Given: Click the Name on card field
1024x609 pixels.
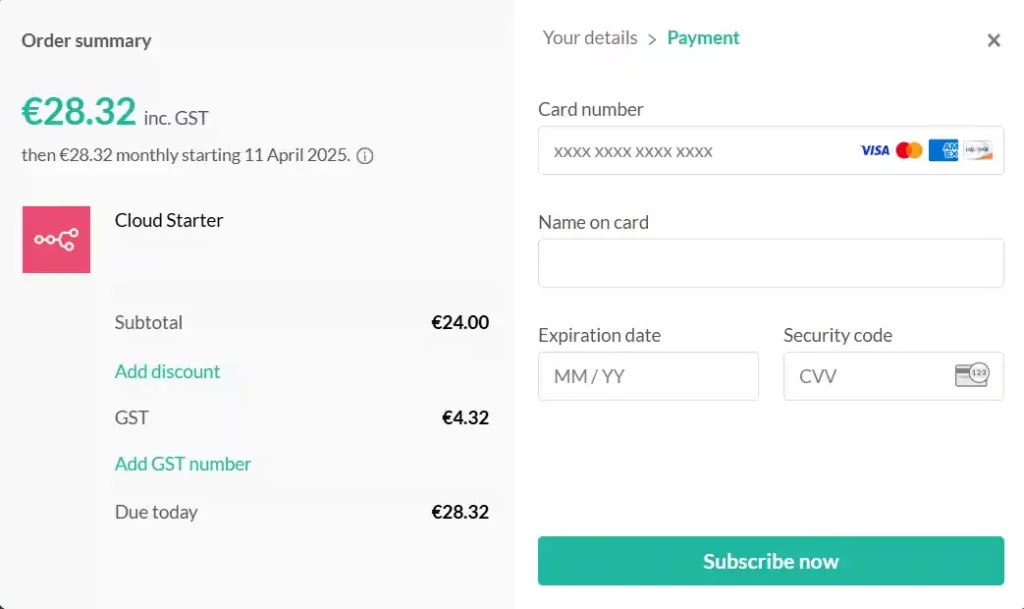Looking at the screenshot, I should tap(770, 263).
